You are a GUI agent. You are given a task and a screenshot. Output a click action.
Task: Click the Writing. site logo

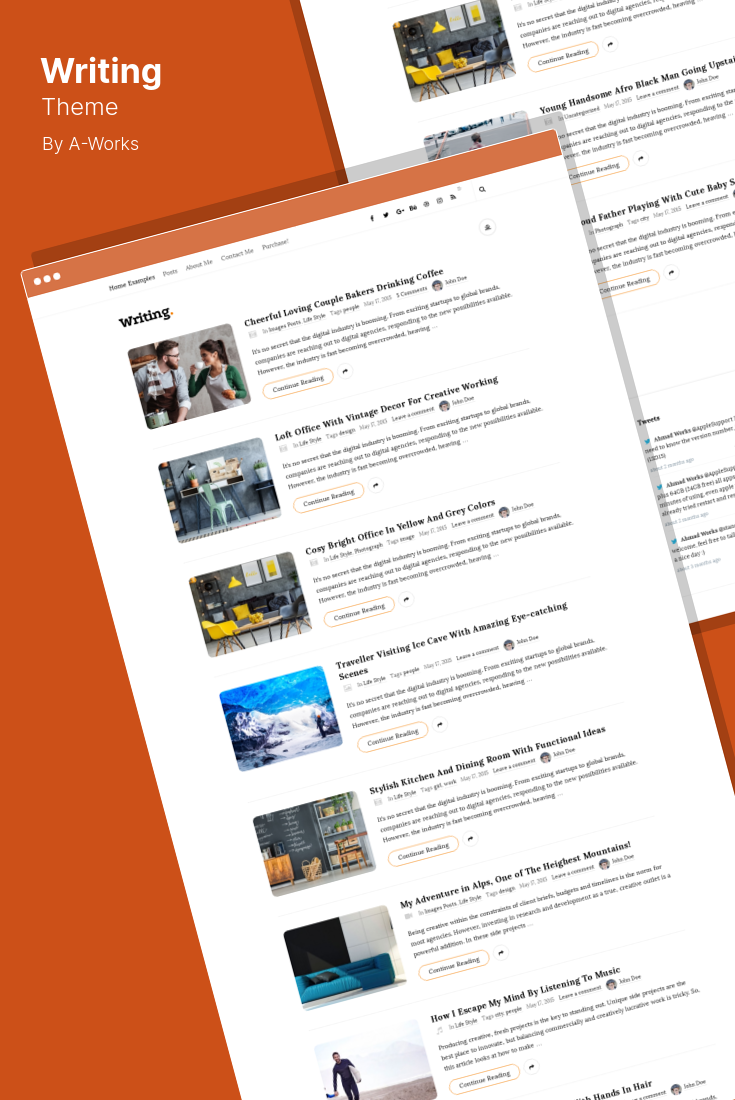(145, 317)
